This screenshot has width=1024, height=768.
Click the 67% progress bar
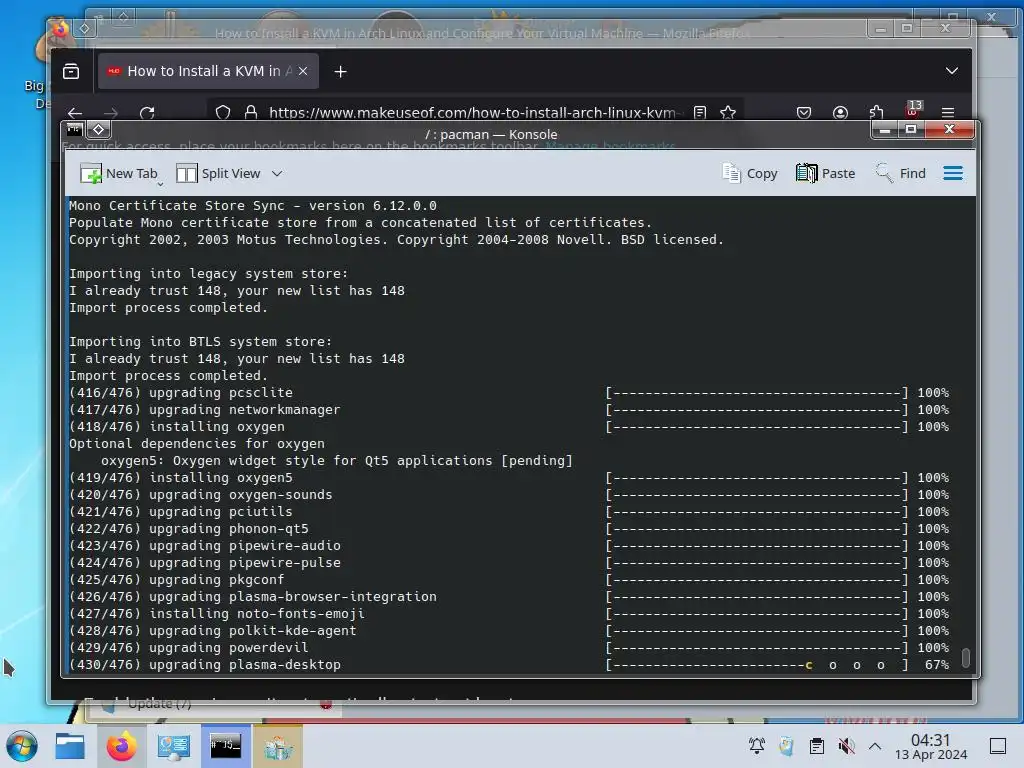click(x=756, y=665)
